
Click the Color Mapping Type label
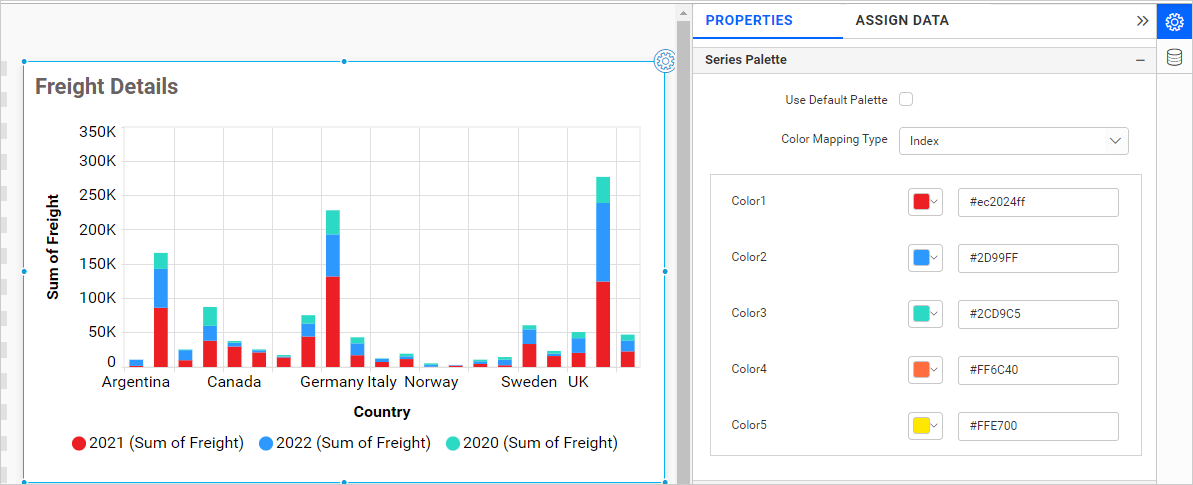834,139
